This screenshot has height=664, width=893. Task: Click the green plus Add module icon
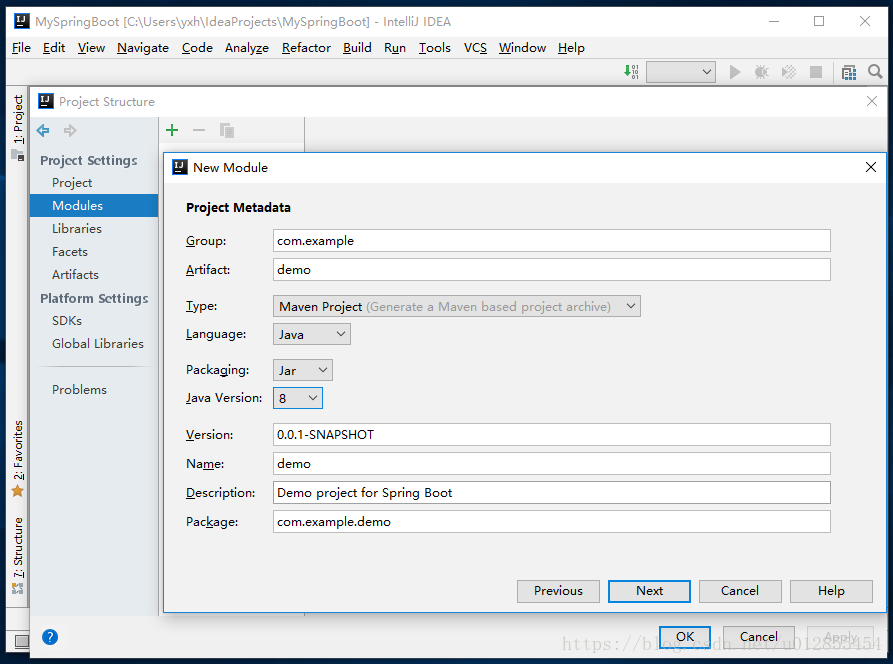click(172, 130)
